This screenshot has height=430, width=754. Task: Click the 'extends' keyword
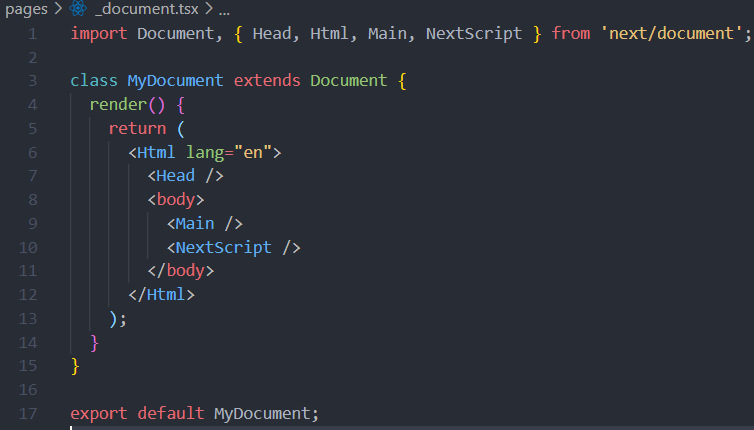(x=267, y=80)
